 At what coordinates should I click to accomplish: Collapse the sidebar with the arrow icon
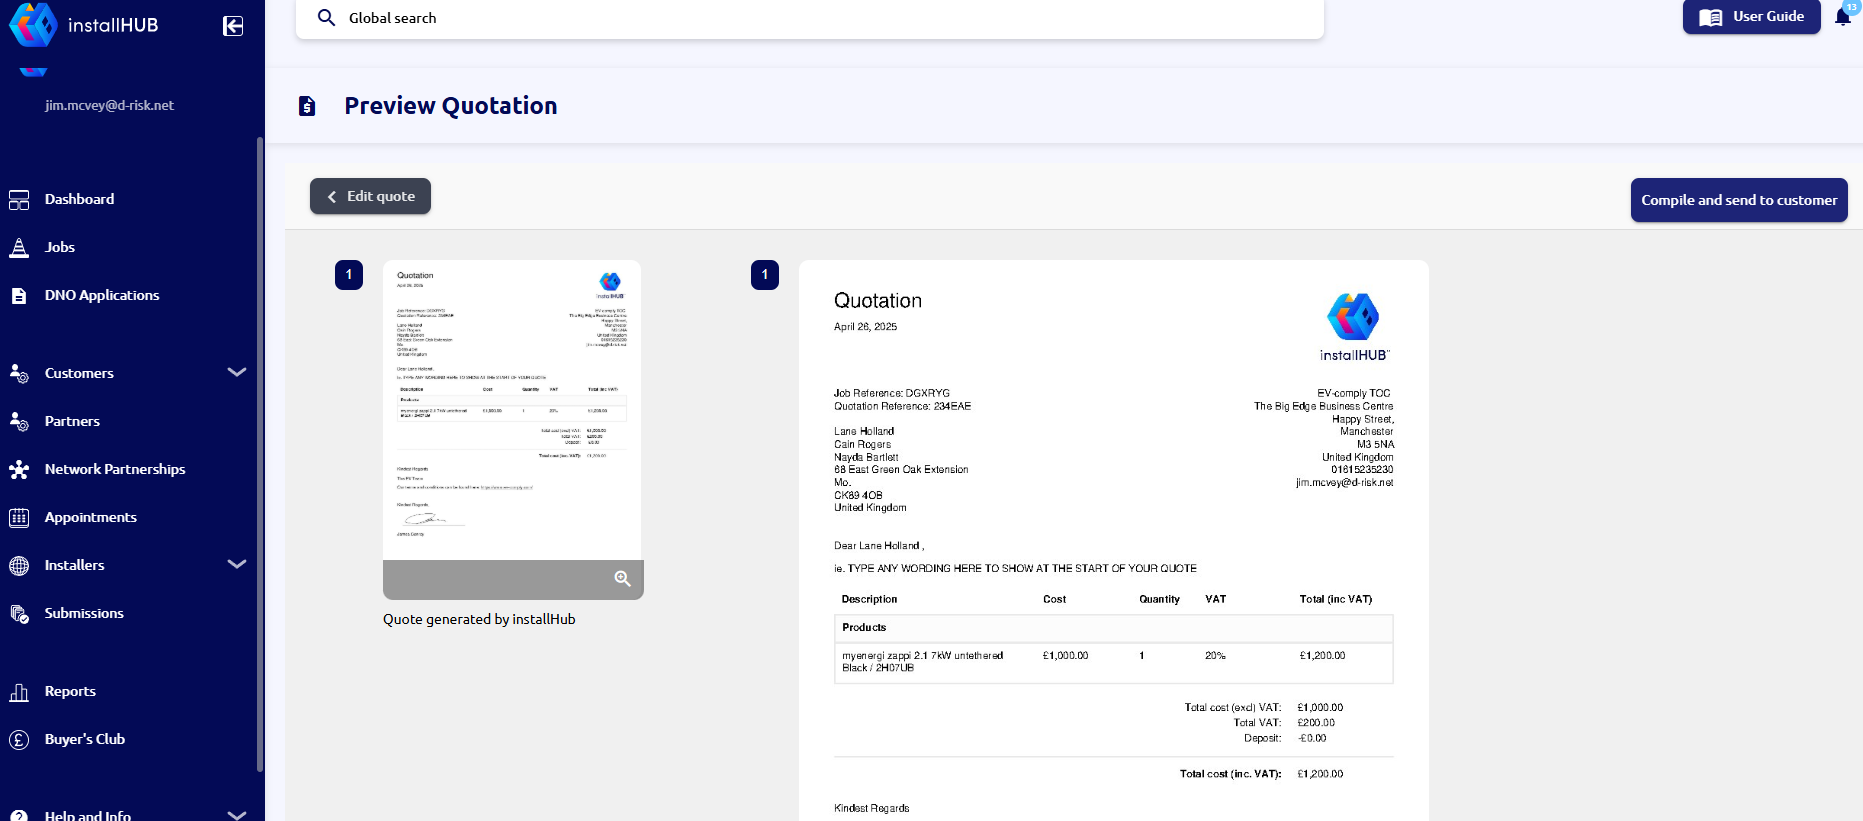point(233,26)
